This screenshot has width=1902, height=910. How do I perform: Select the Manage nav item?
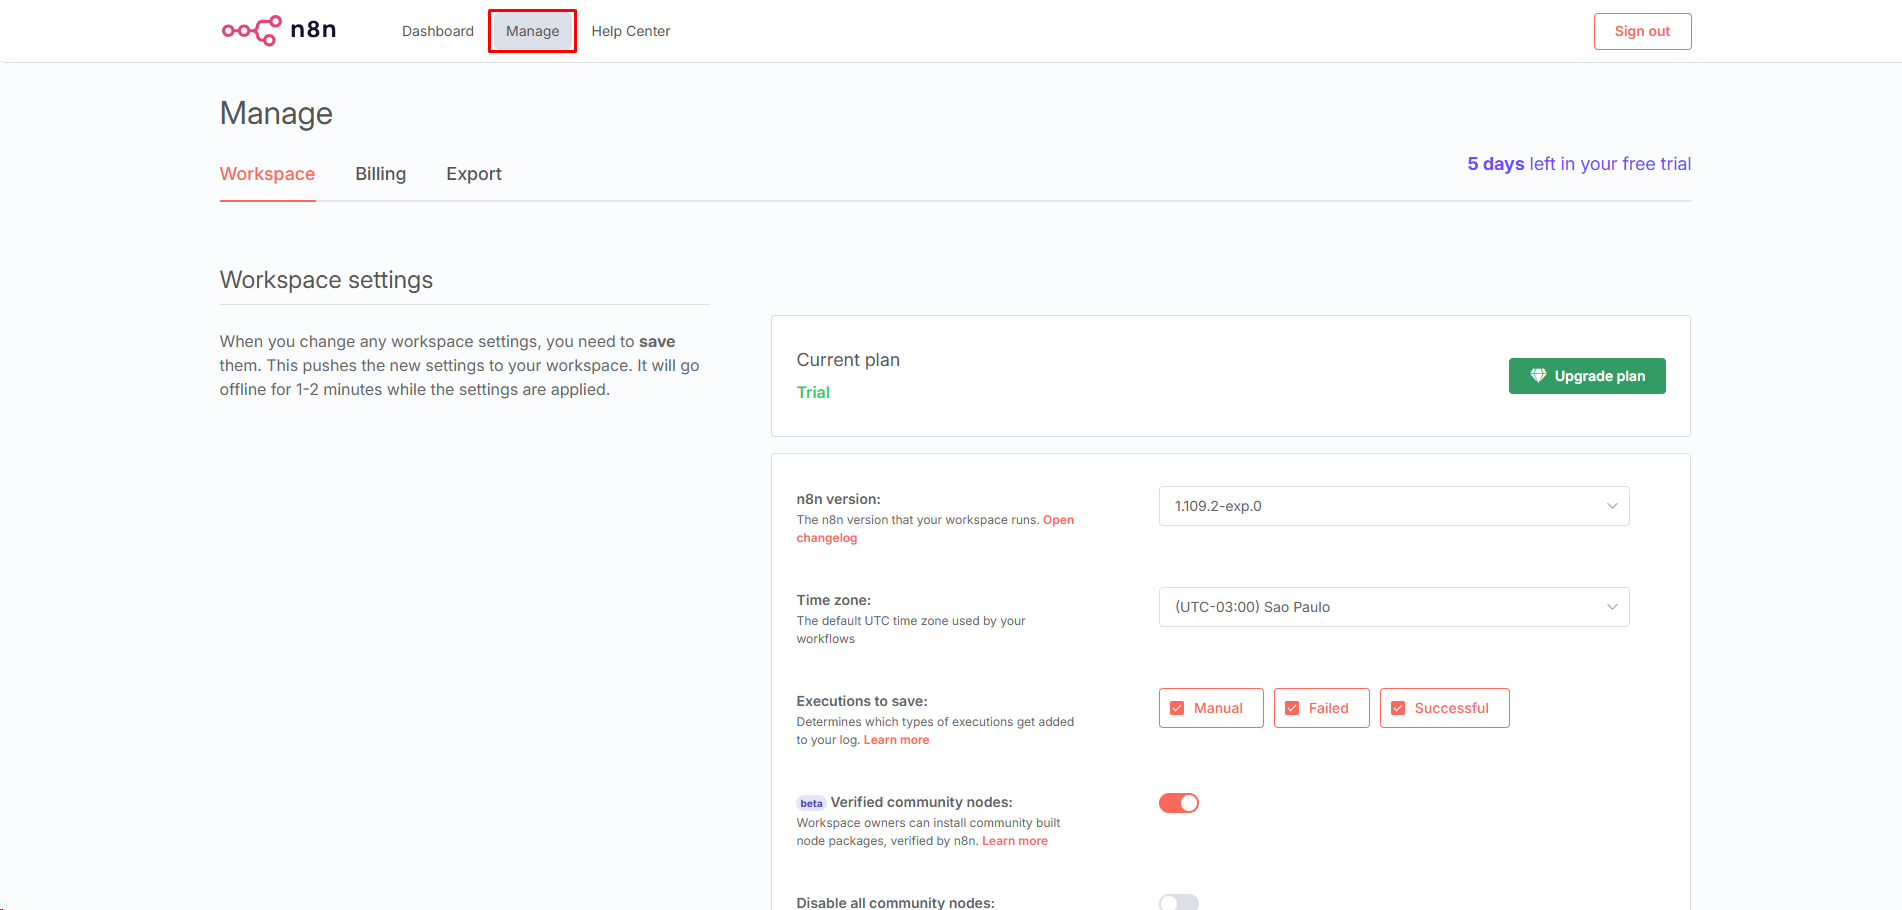[x=532, y=31]
